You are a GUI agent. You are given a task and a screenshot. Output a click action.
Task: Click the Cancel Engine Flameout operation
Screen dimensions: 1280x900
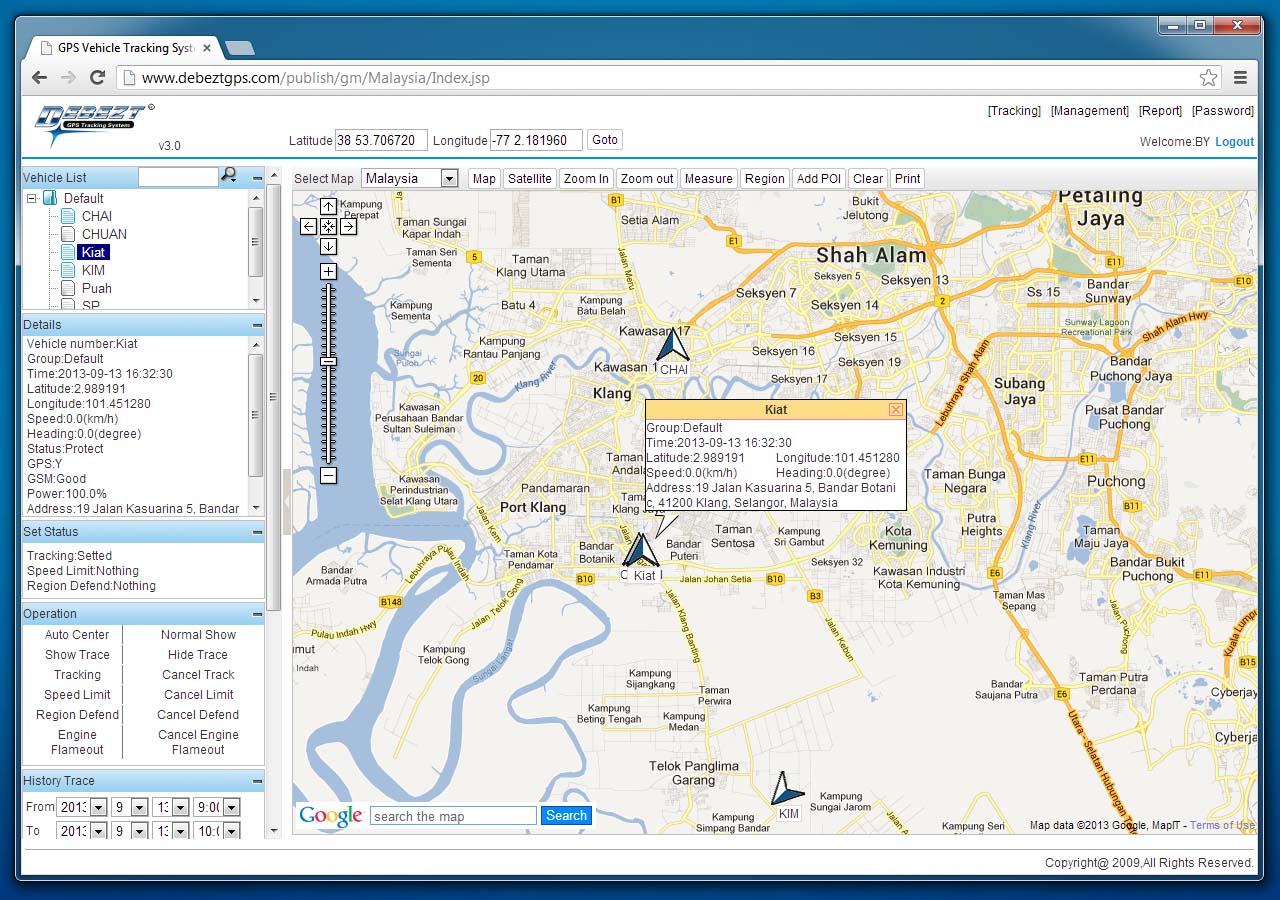(x=198, y=742)
